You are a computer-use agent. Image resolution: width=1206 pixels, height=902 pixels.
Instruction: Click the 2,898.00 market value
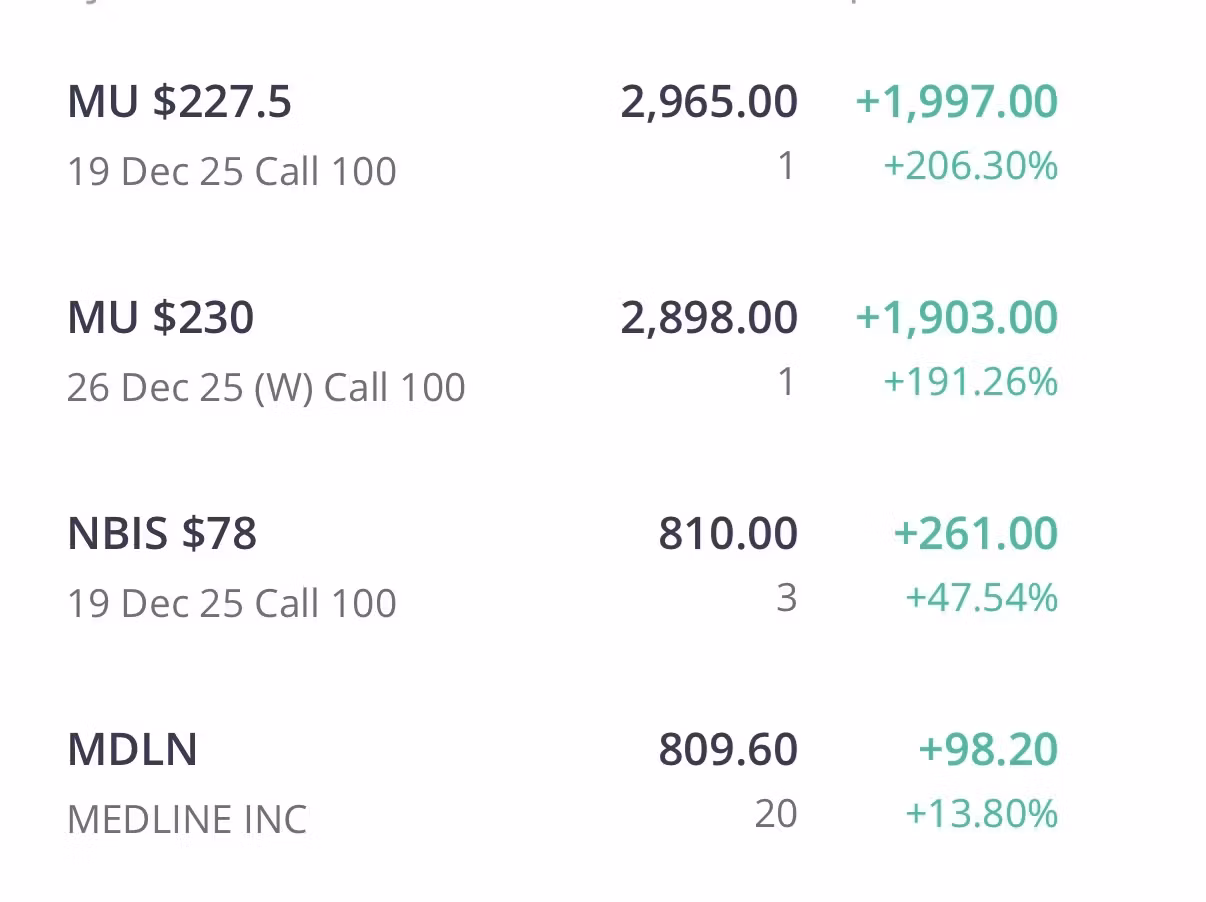point(709,318)
